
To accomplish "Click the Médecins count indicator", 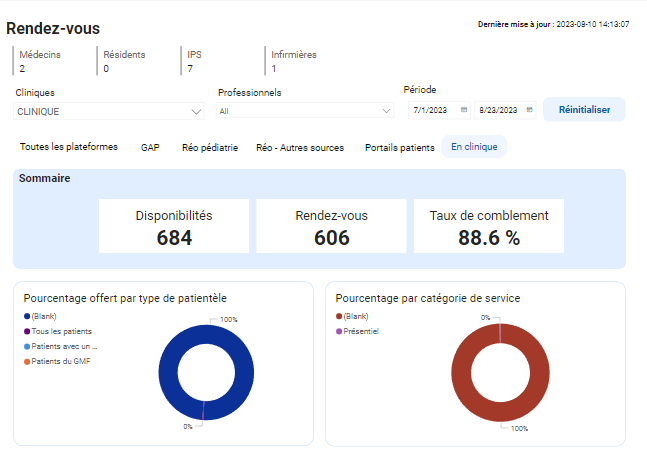I will point(37,61).
